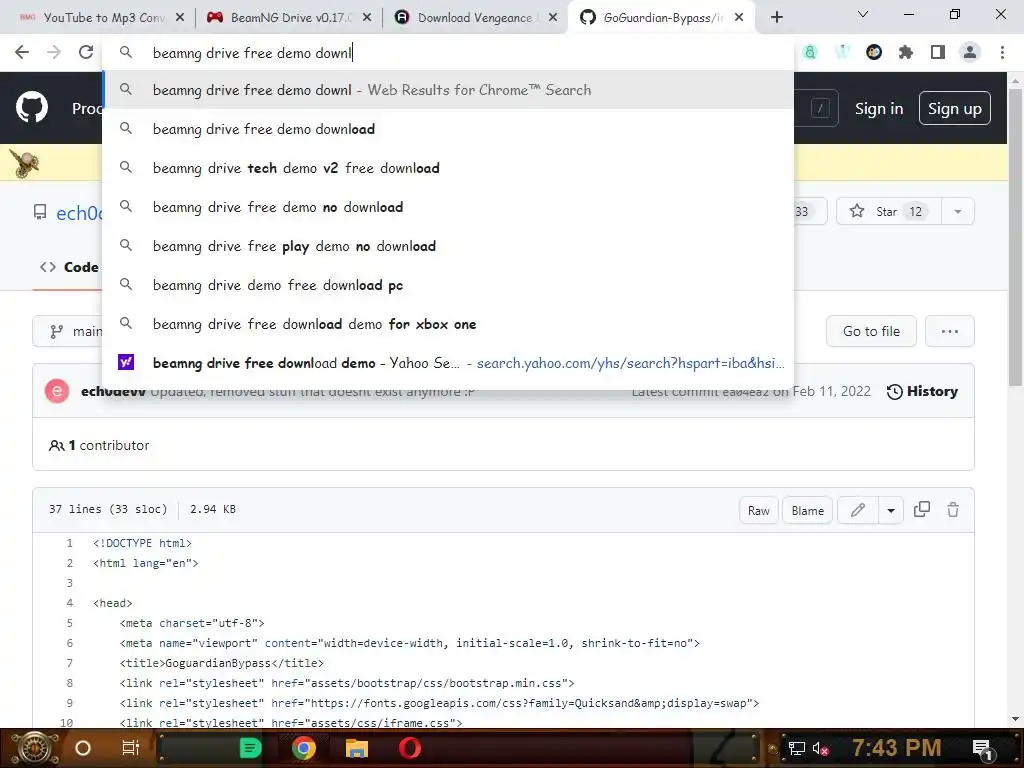Image resolution: width=1024 pixels, height=768 pixels.
Task: Select suggestion 'demo free download pc'
Action: tap(448, 285)
